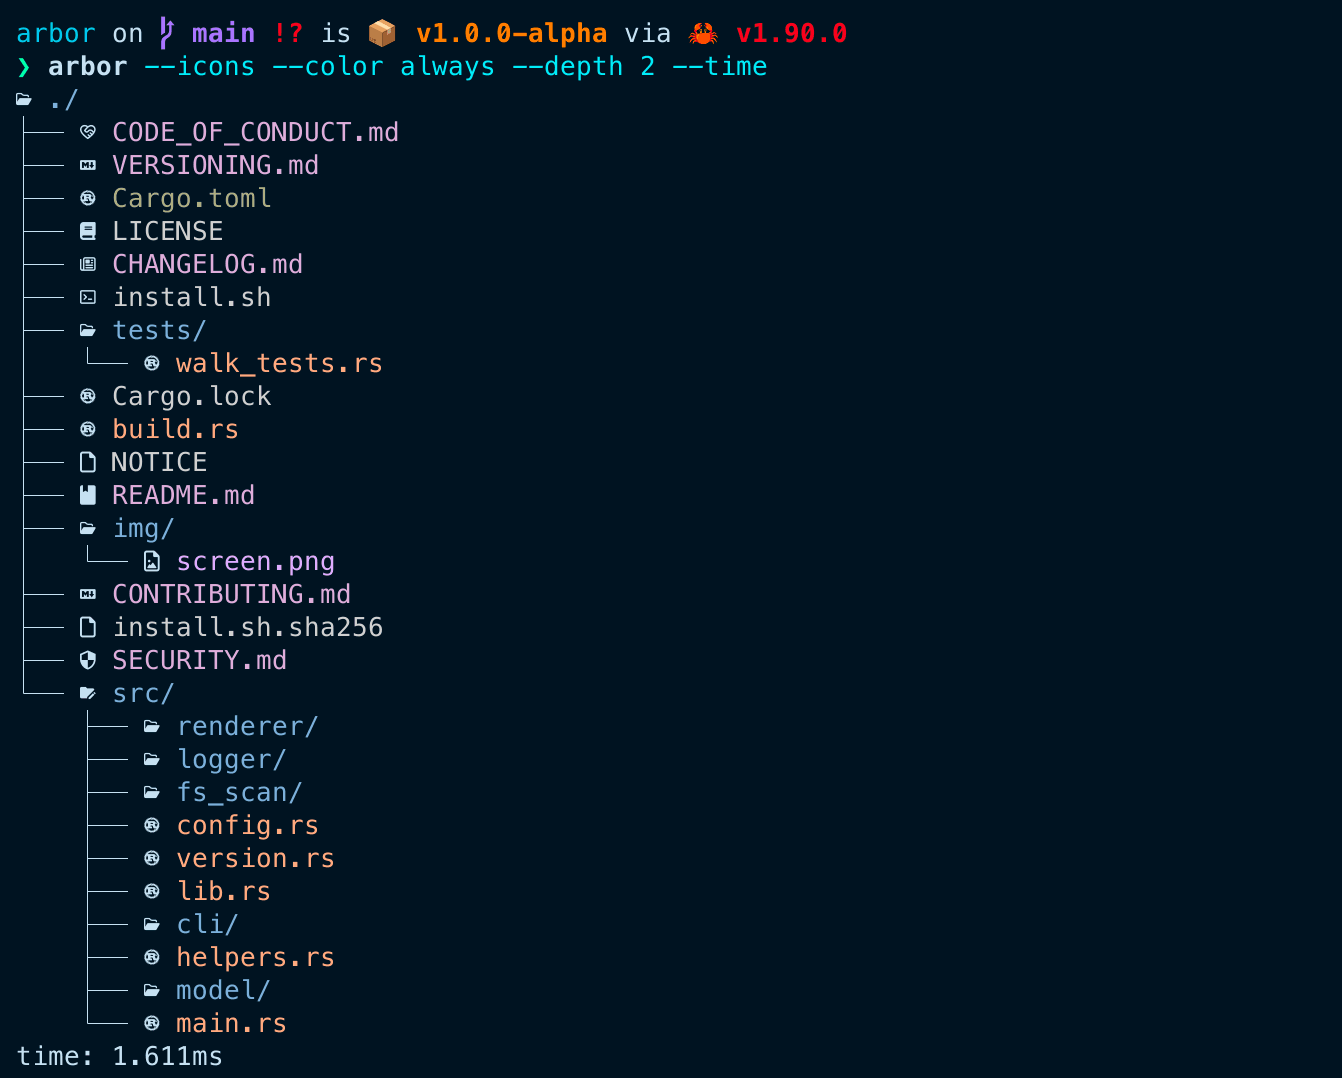Viewport: 1342px width, 1078px height.
Task: Click the src/ folder icon
Action: [x=88, y=693]
